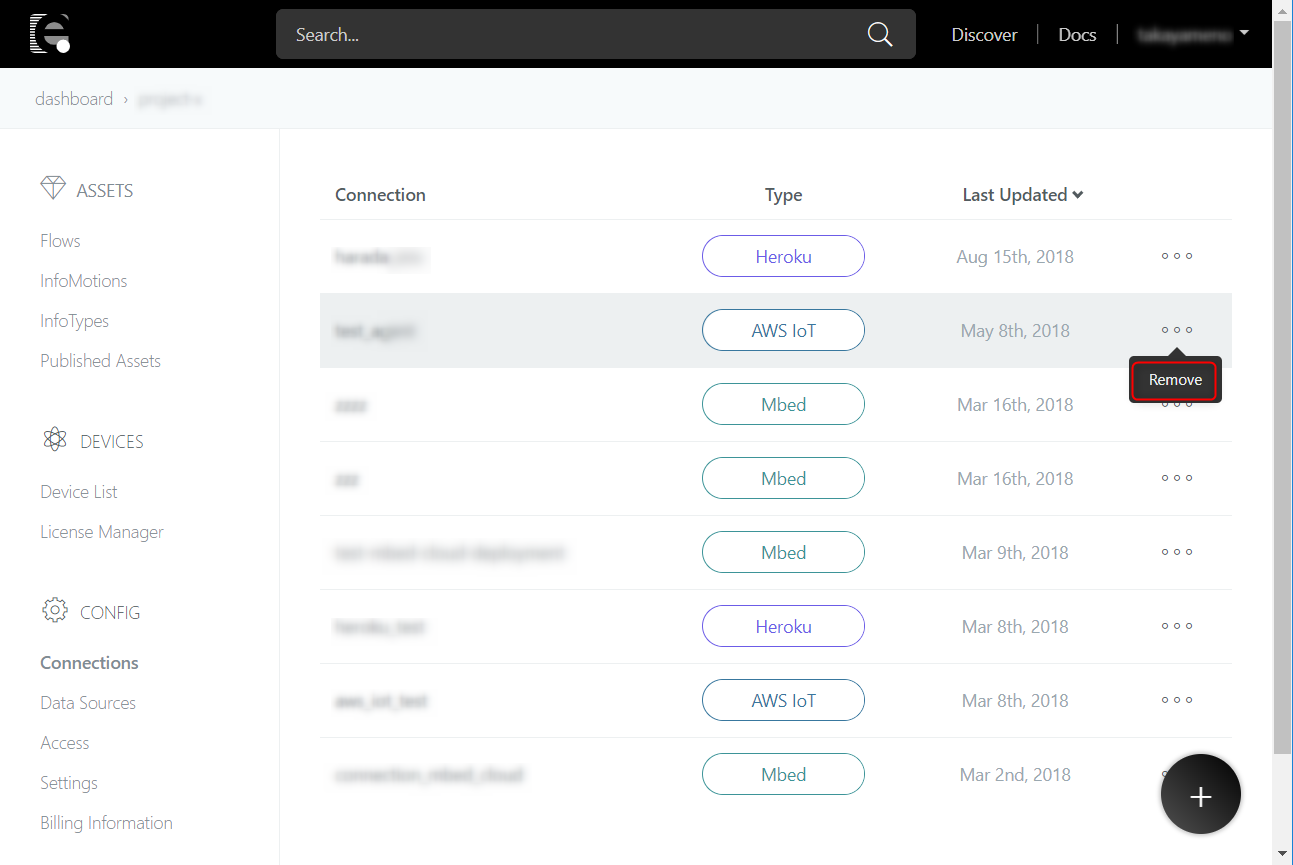Click the AWS IoT type badge dated May 8th

783,330
